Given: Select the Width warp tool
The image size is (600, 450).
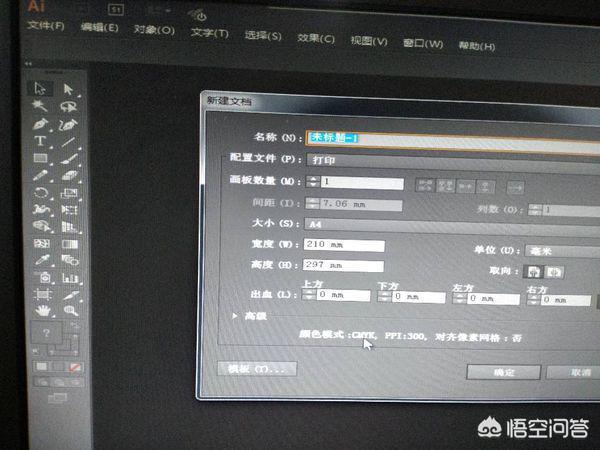Looking at the screenshot, I should [x=41, y=209].
